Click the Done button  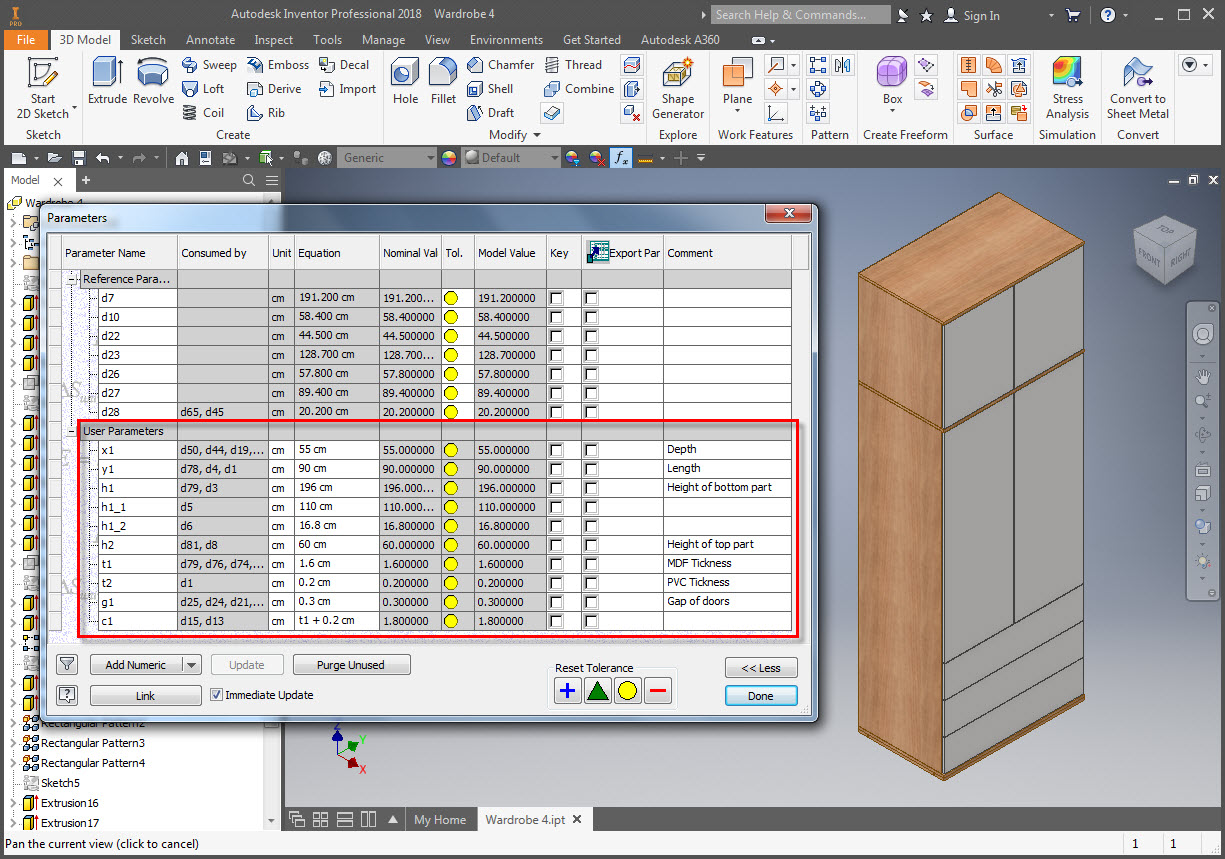pyautogui.click(x=760, y=696)
